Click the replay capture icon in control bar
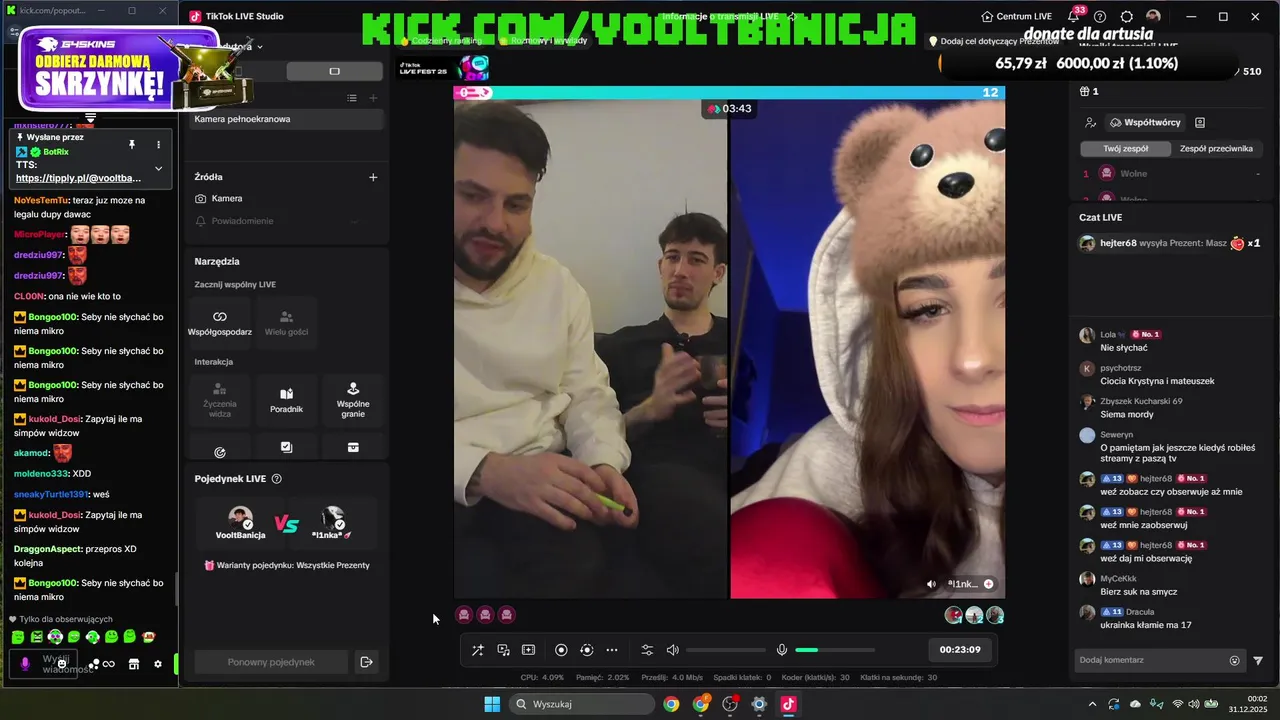 (x=586, y=650)
